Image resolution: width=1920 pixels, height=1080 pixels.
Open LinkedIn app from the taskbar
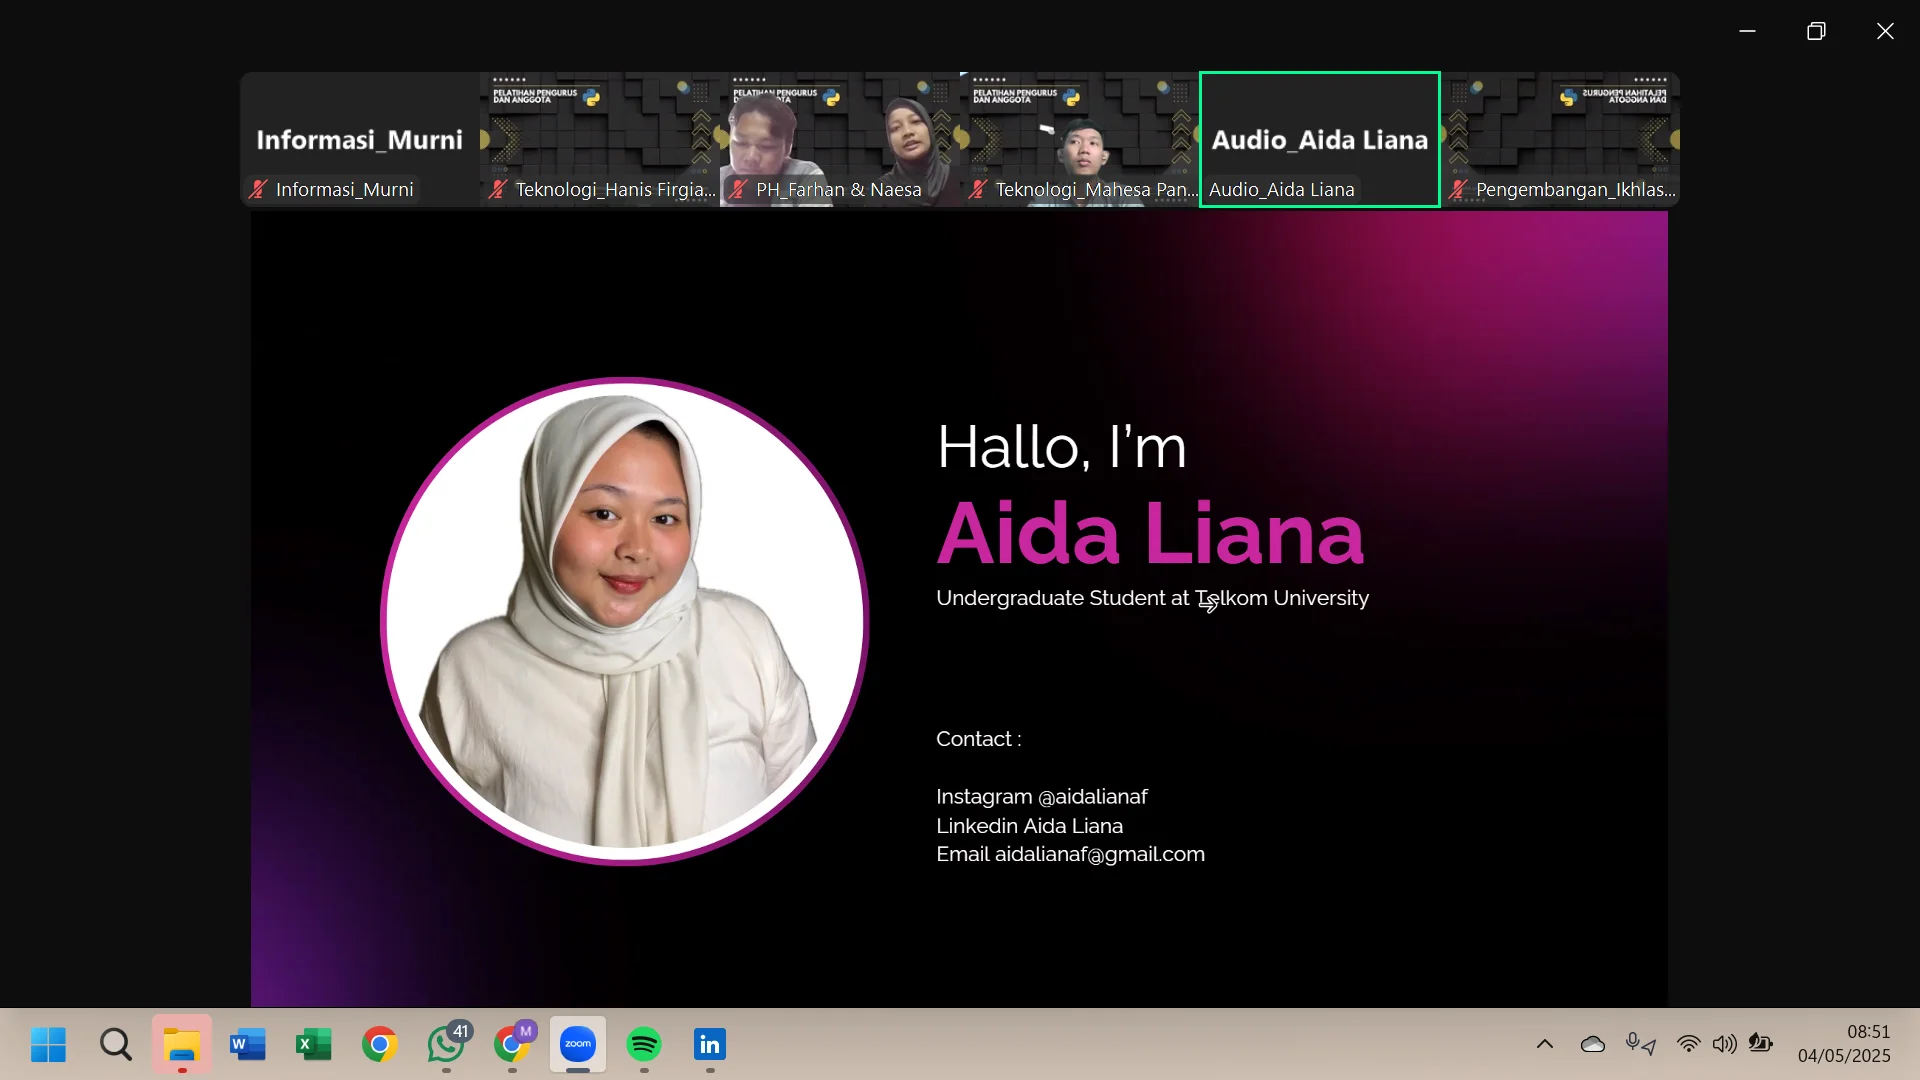(710, 1045)
